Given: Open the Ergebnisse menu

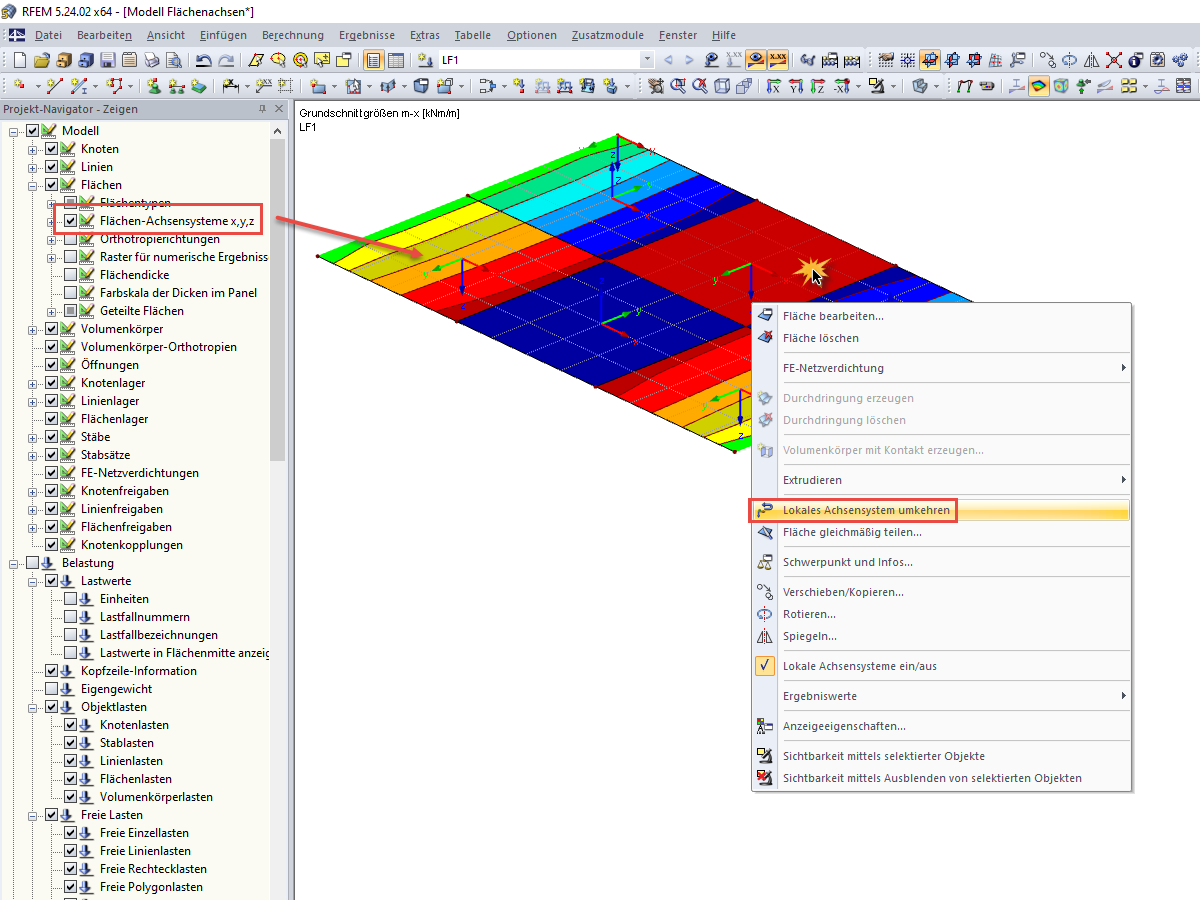Looking at the screenshot, I should 367,35.
